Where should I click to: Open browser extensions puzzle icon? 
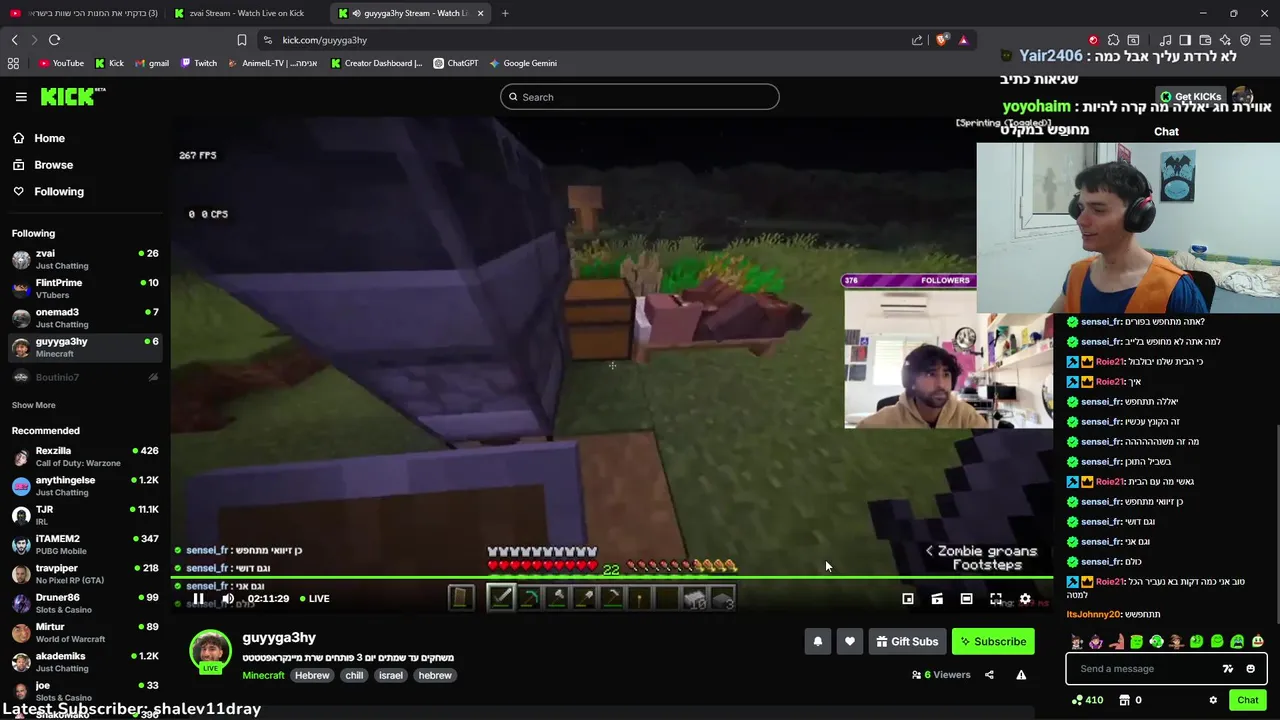(x=1113, y=40)
